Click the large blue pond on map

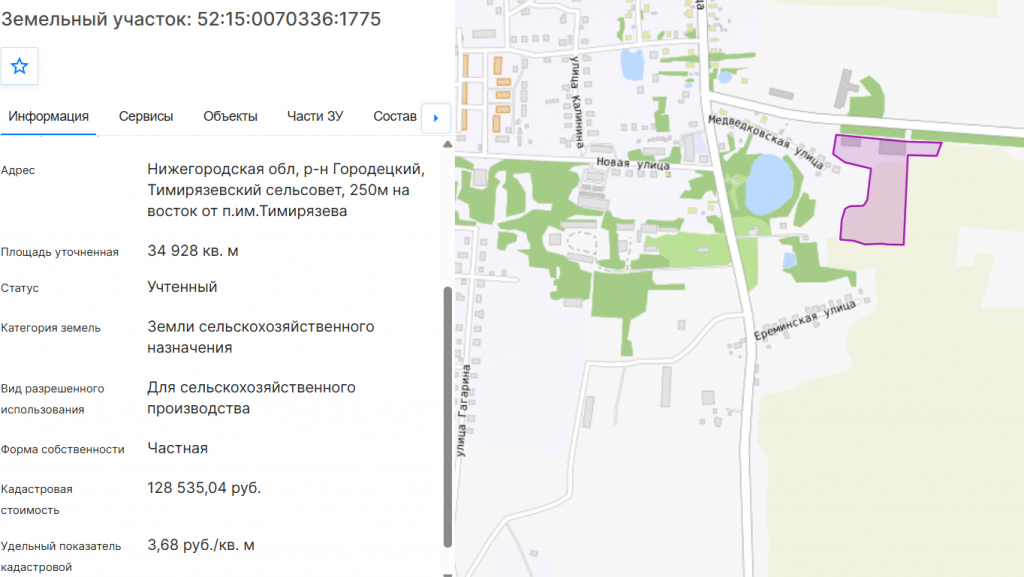tap(769, 184)
